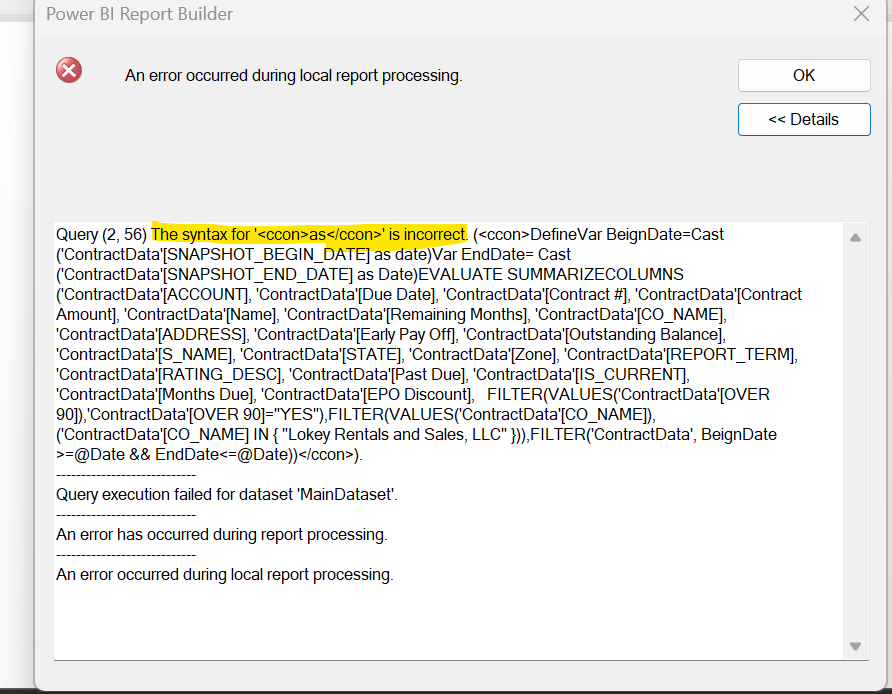Close the Power BI Report Builder dialog

[x=861, y=14]
